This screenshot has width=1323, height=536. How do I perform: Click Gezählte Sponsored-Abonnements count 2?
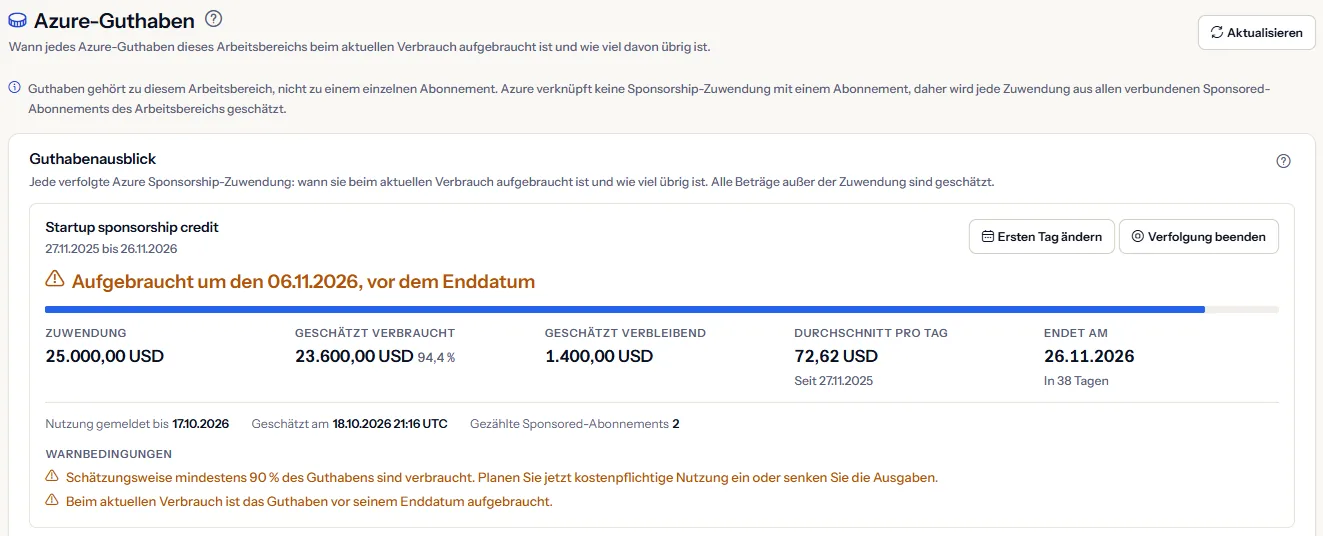point(575,424)
